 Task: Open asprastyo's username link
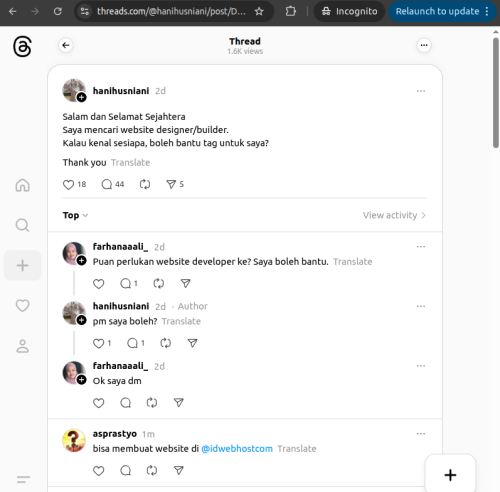coord(115,434)
